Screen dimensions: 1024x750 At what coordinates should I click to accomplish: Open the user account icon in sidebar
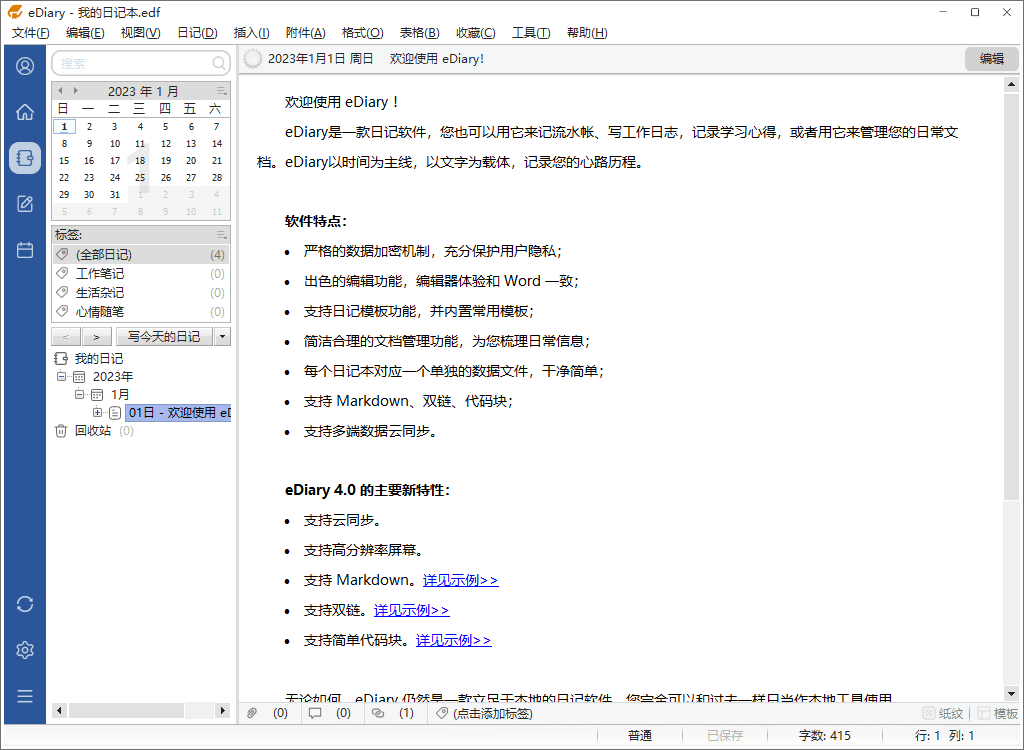25,66
